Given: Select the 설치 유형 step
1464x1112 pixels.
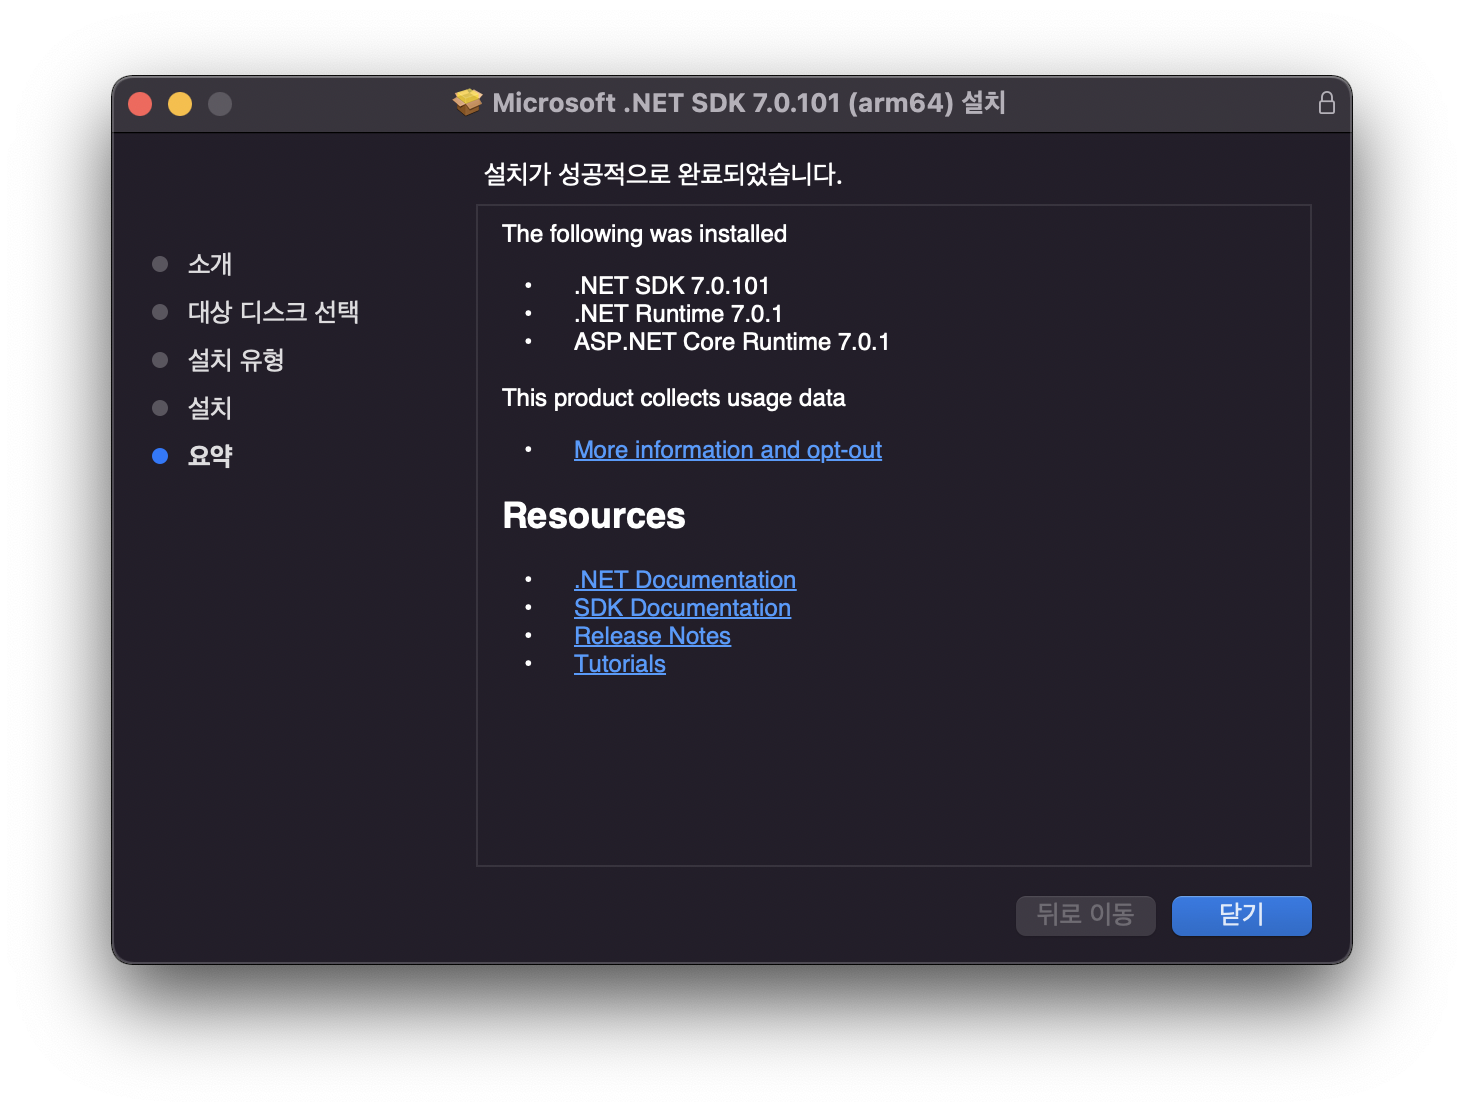Looking at the screenshot, I should coord(236,360).
